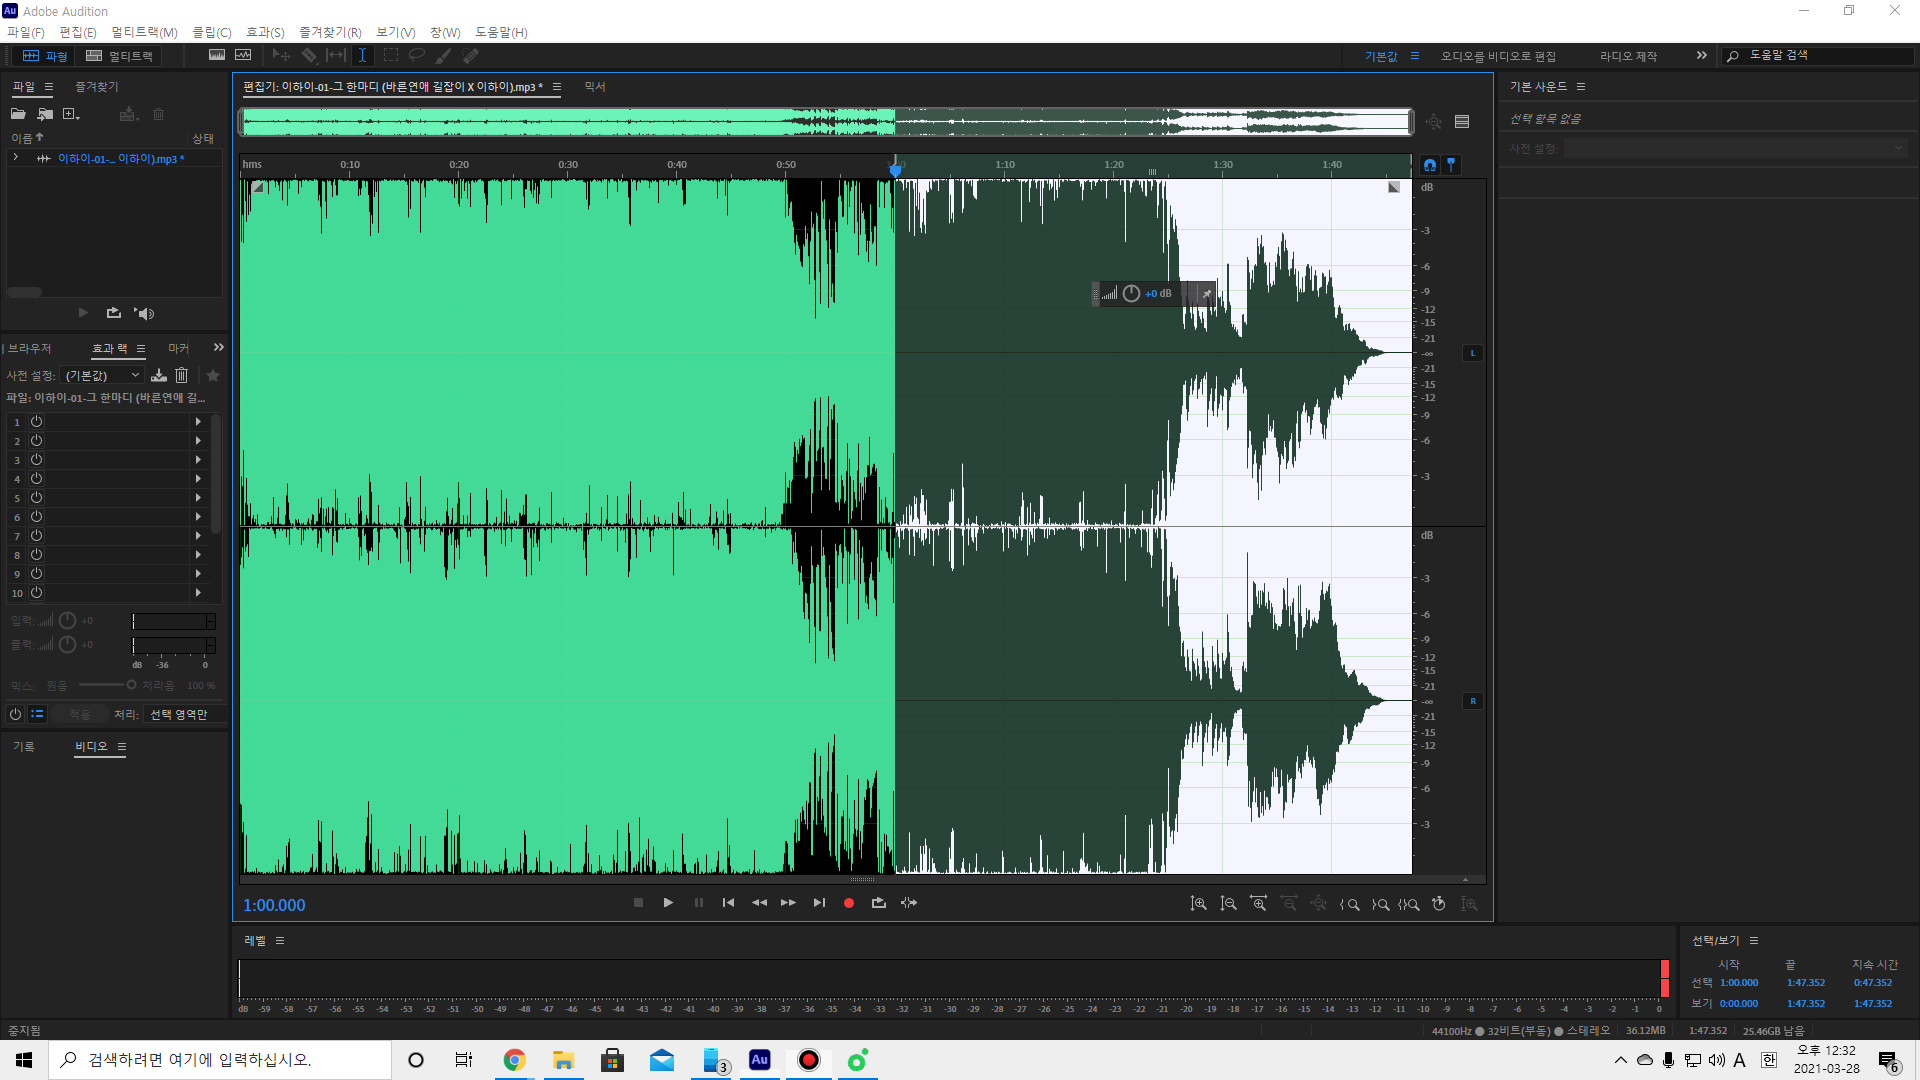This screenshot has width=1920, height=1080.
Task: Expand the mp3 file tree item
Action: point(15,158)
